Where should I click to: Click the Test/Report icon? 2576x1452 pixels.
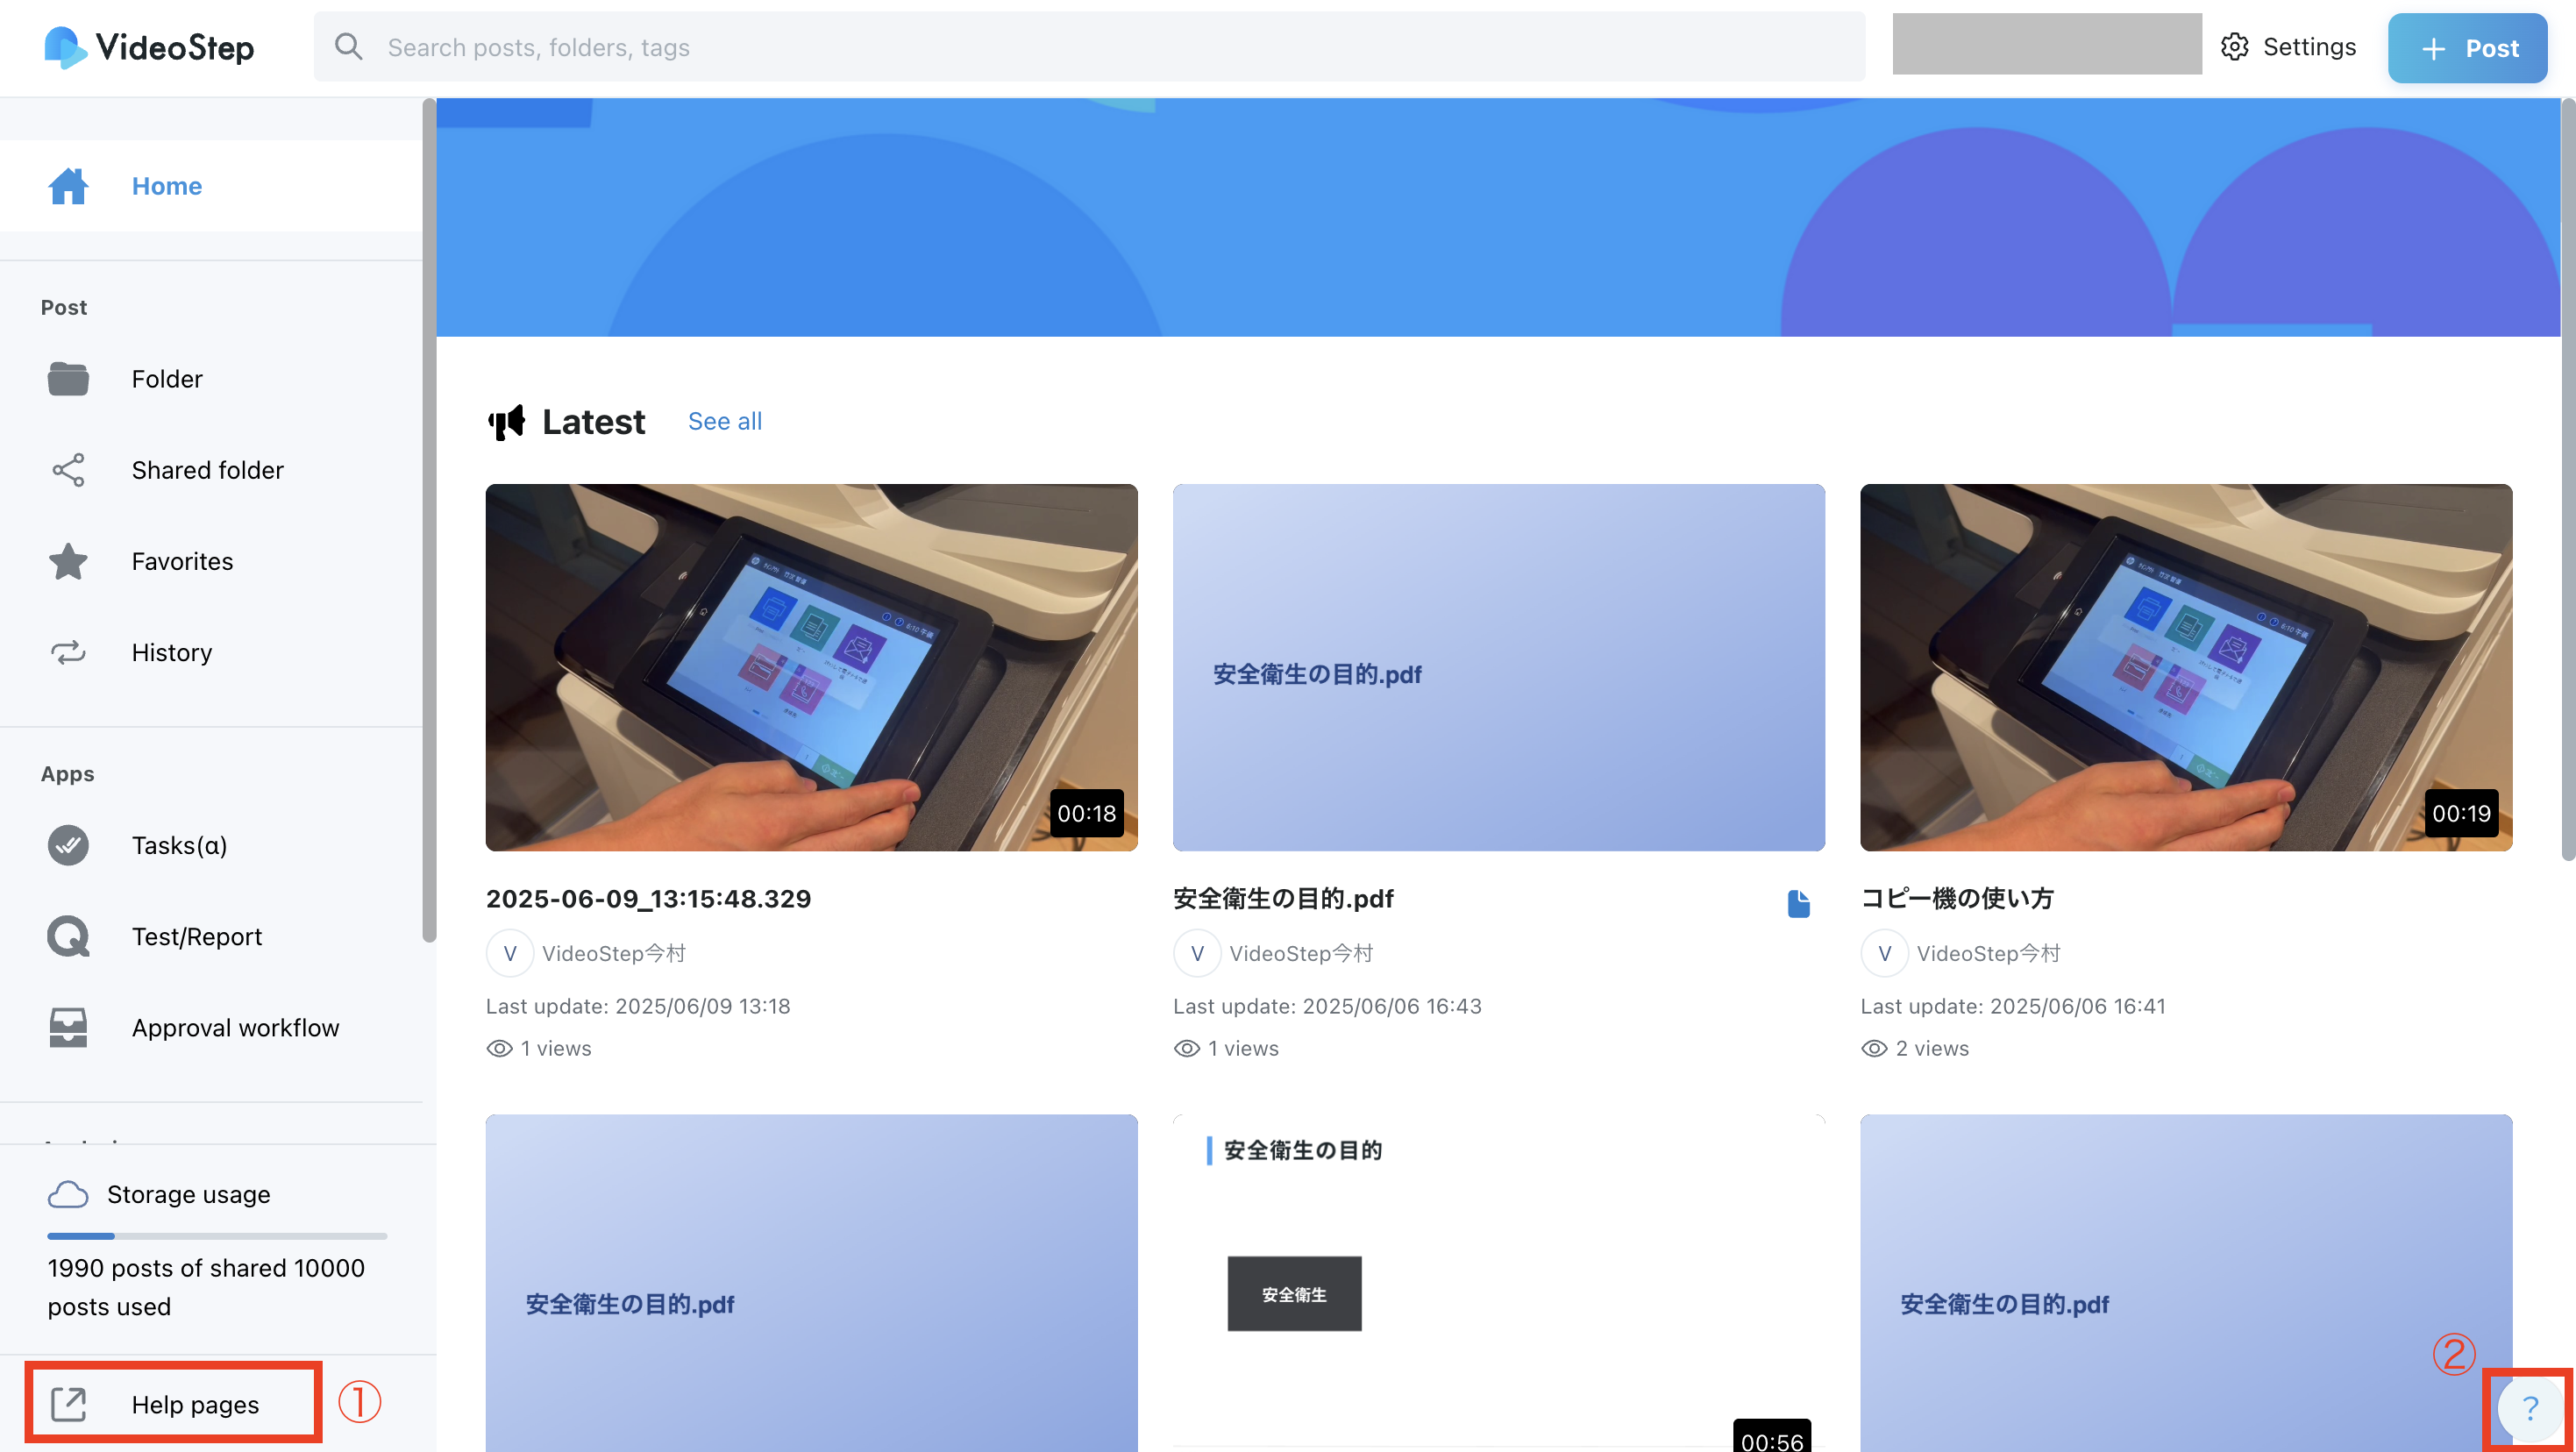[68, 937]
